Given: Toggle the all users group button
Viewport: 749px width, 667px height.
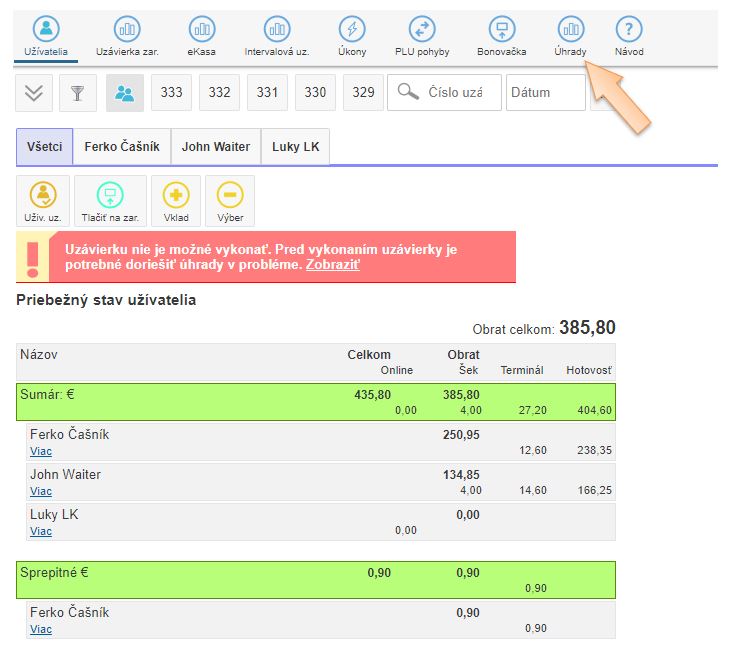Looking at the screenshot, I should pyautogui.click(x=125, y=93).
